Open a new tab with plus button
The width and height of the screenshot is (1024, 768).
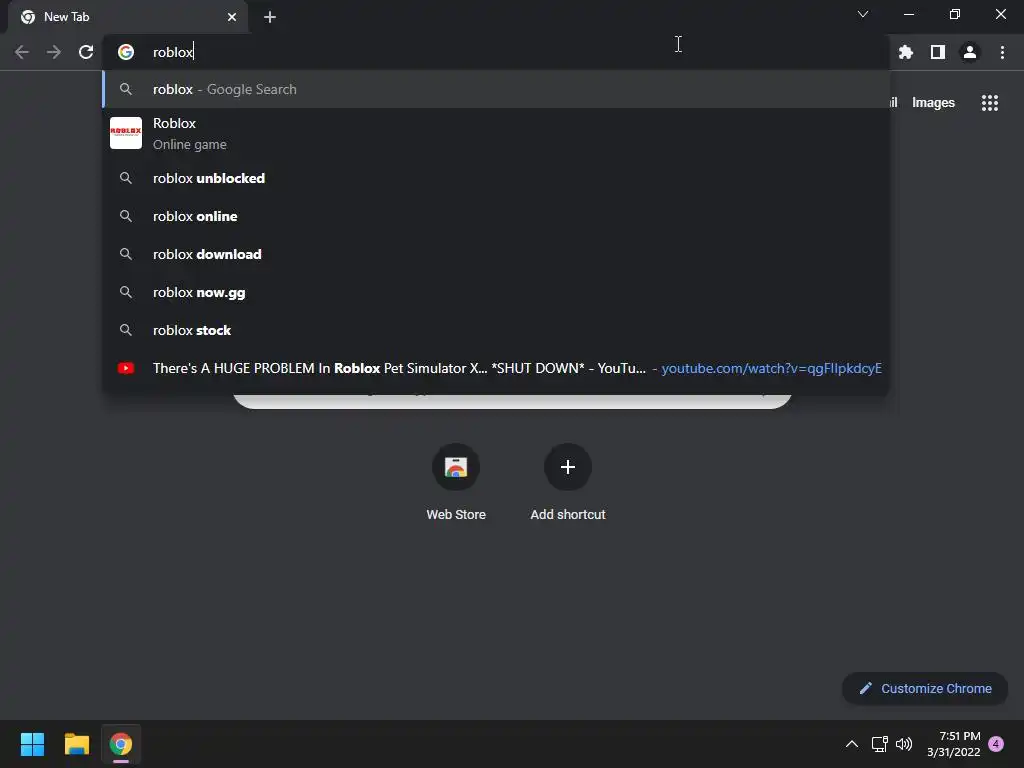click(x=270, y=17)
